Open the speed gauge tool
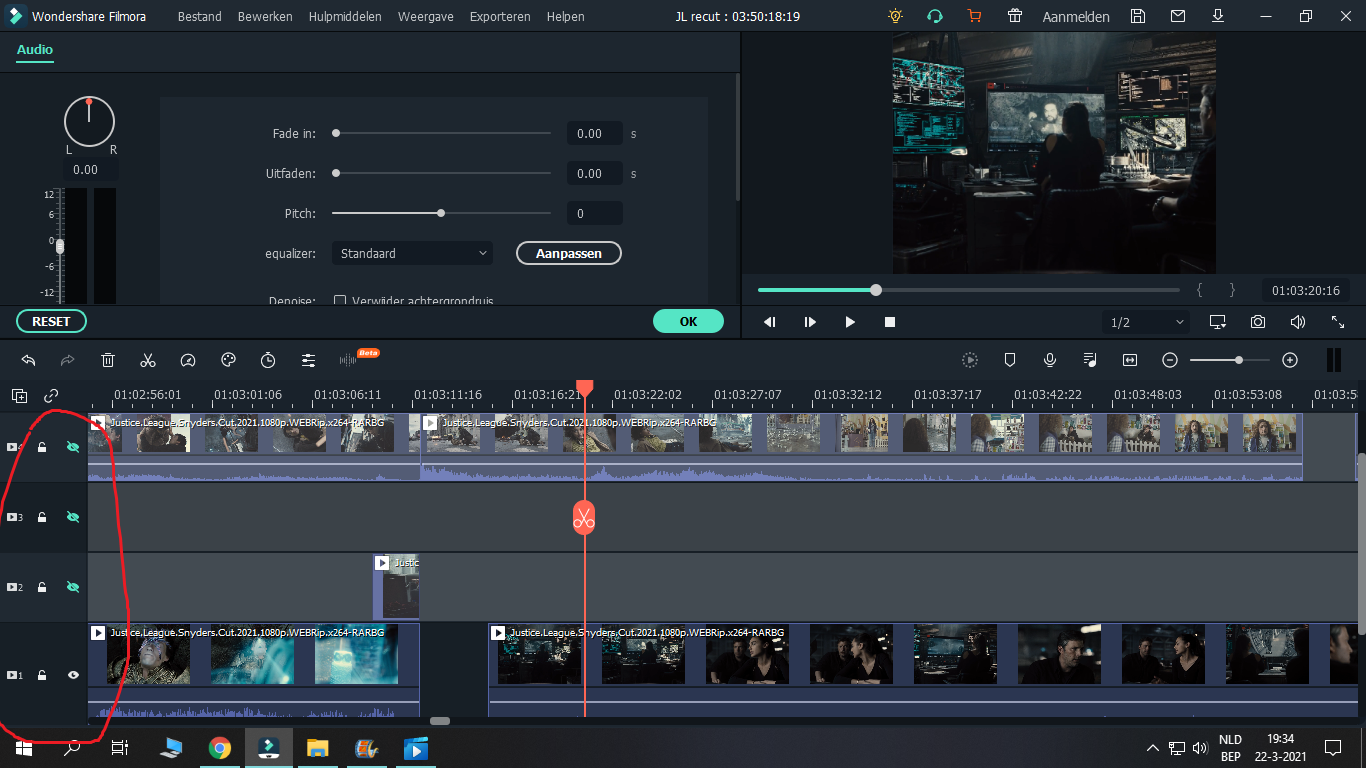1366x768 pixels. pos(188,360)
